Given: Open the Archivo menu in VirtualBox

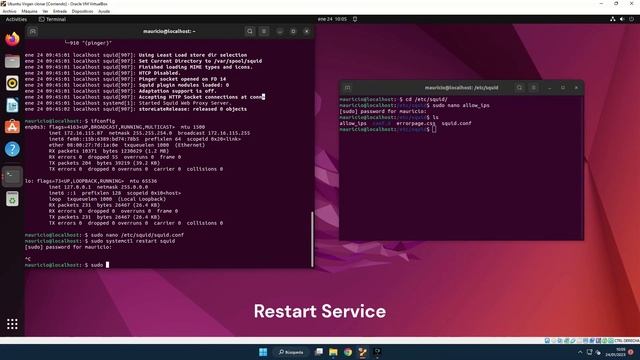Looking at the screenshot, I should pos(9,11).
